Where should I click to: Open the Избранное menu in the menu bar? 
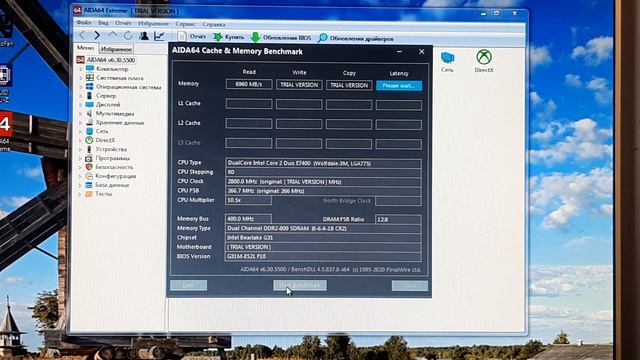[x=153, y=24]
